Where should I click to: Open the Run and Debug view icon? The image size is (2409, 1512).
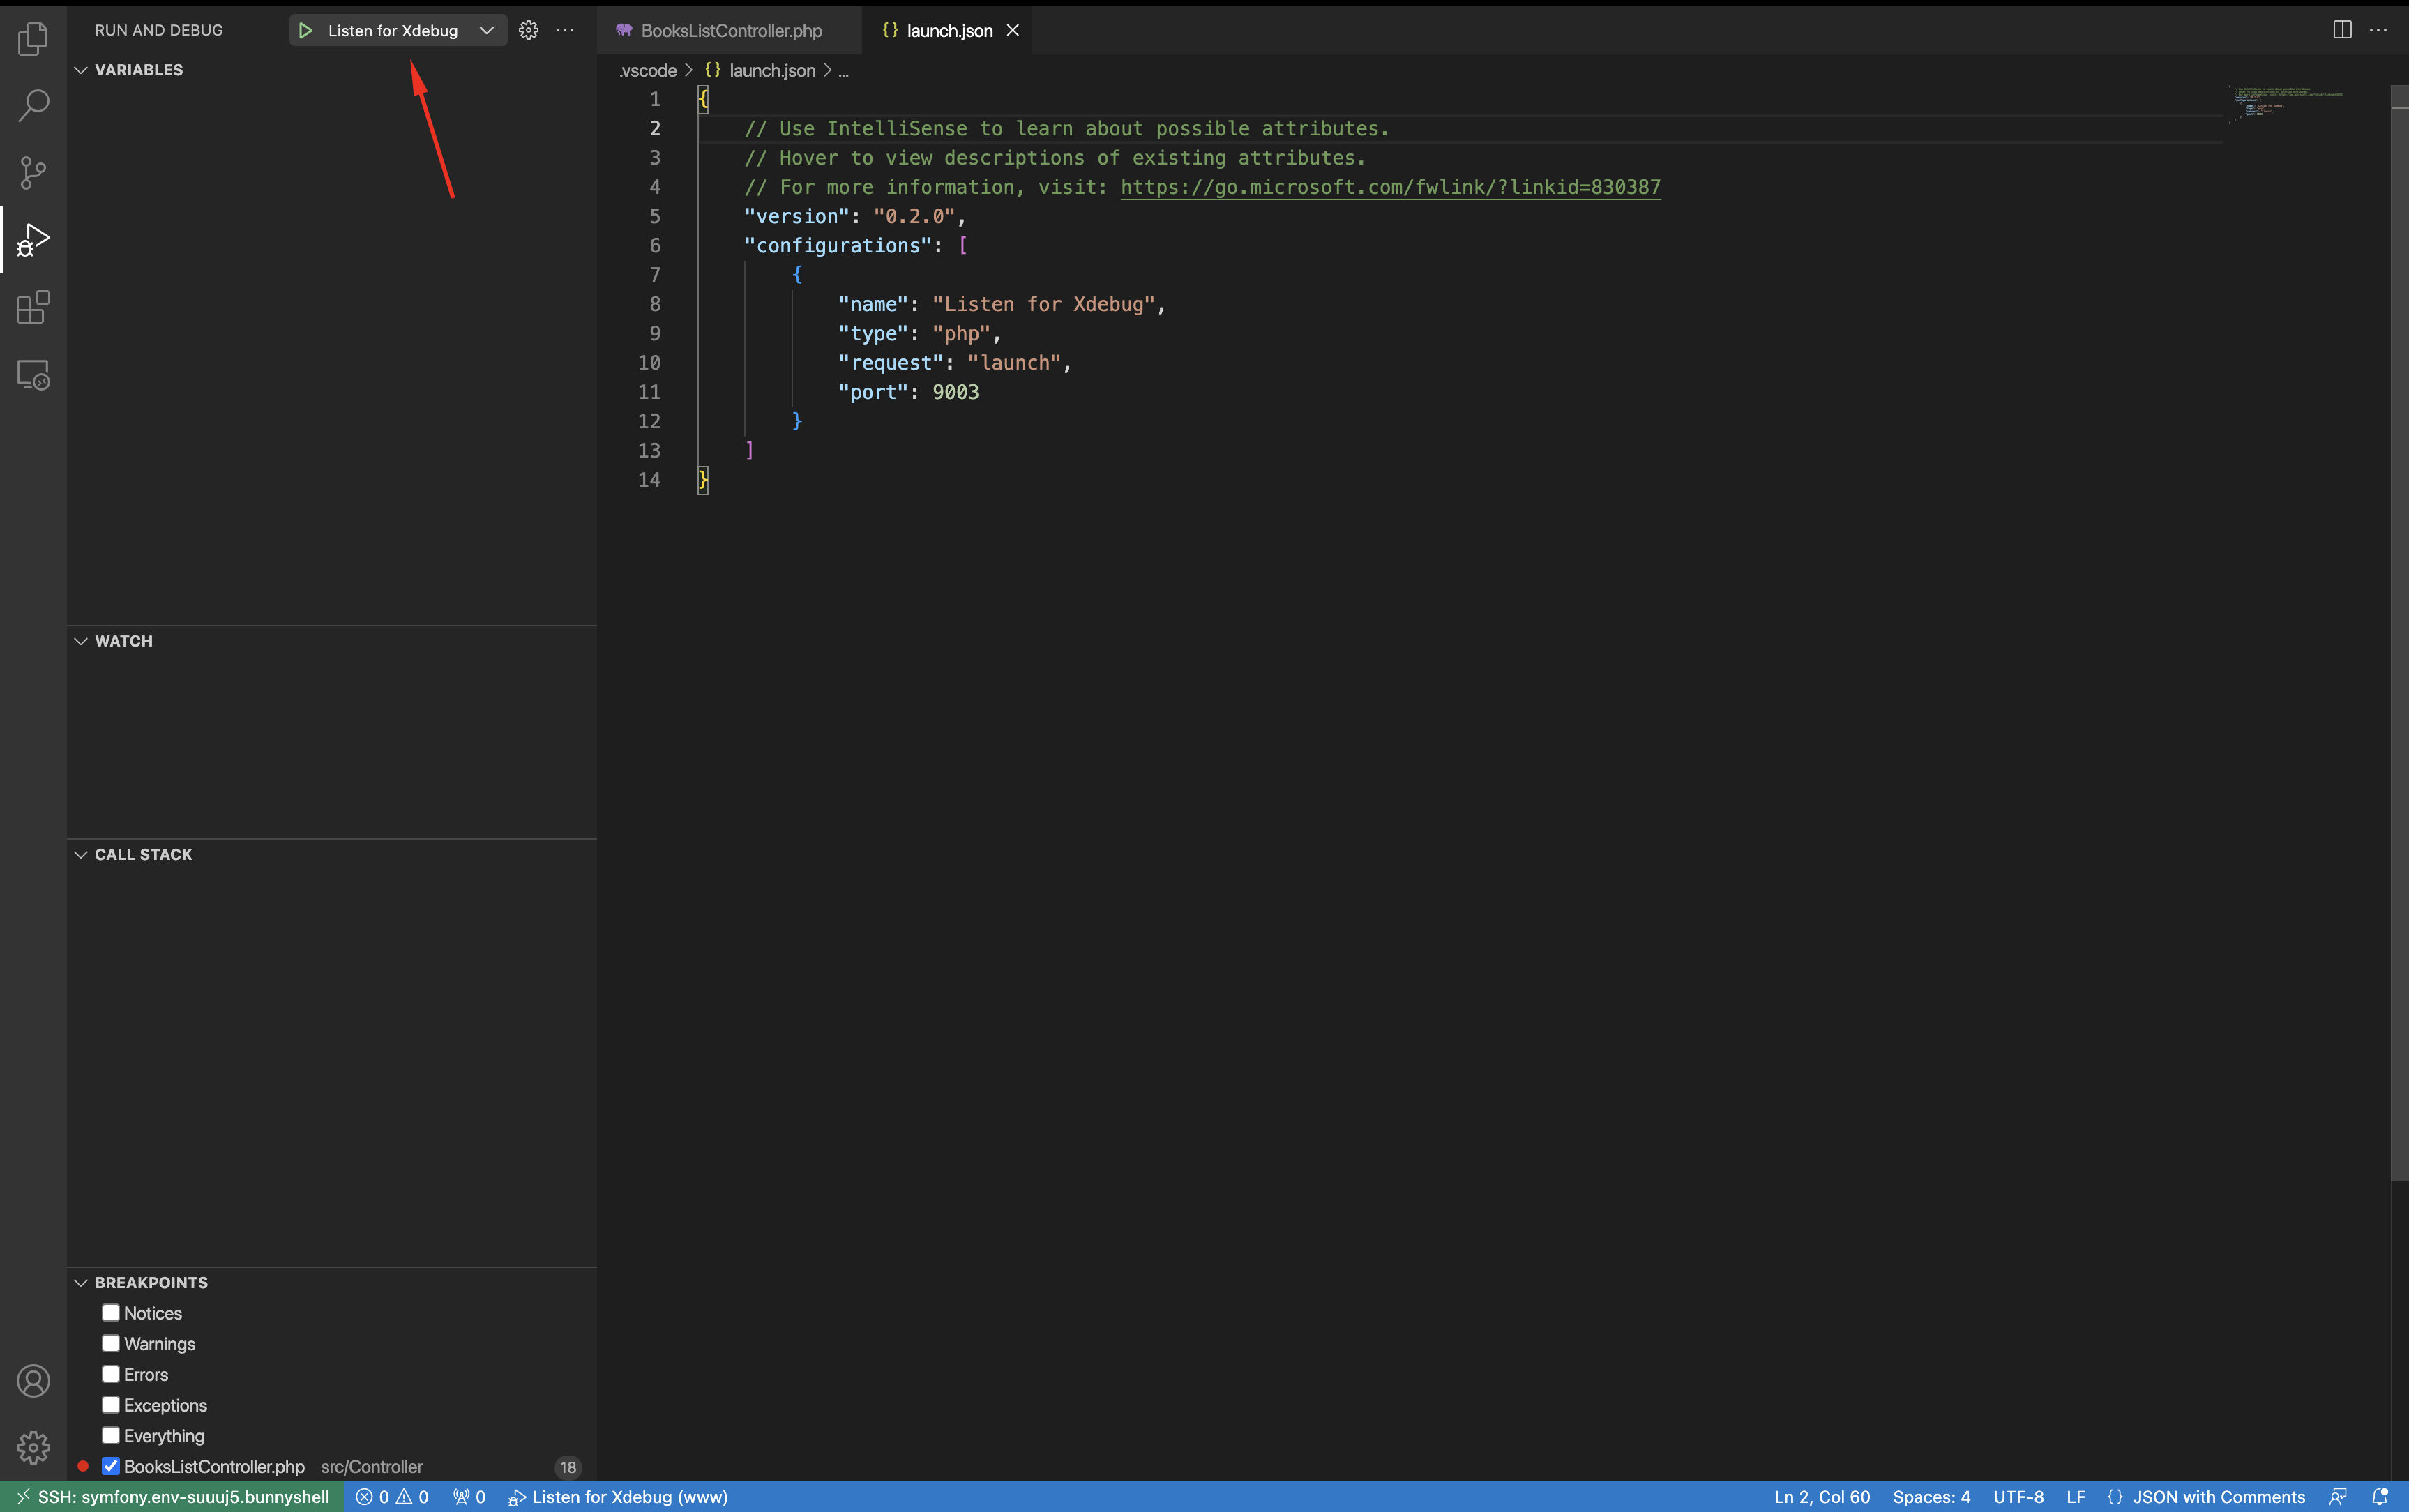click(x=33, y=240)
